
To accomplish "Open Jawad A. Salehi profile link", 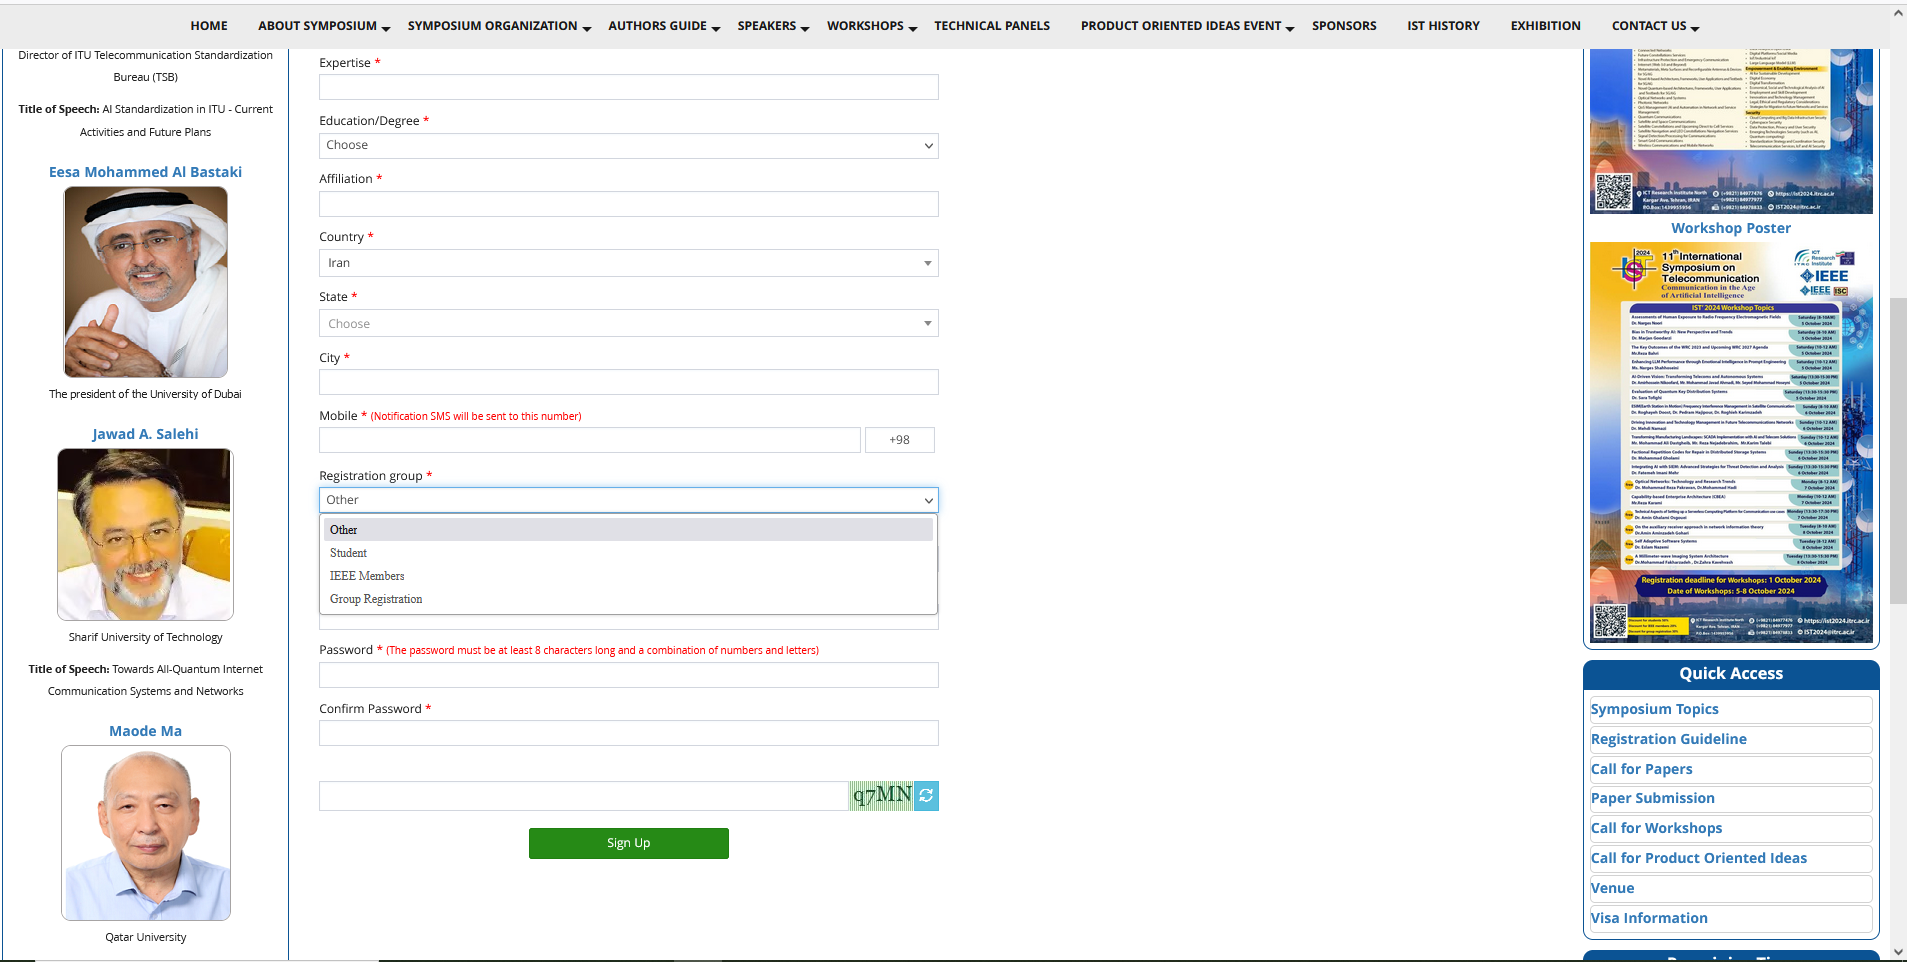I will click(x=146, y=434).
